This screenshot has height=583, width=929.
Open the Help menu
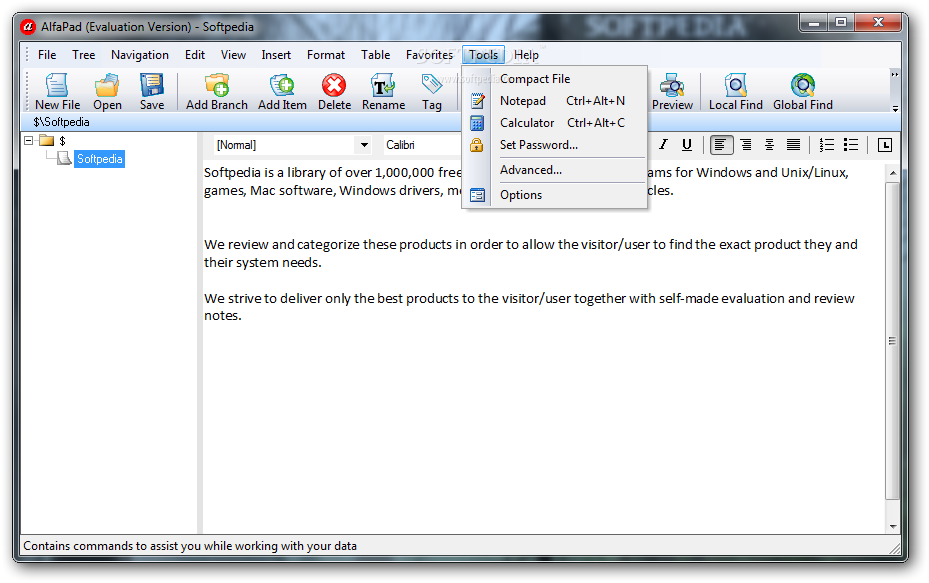[x=526, y=55]
